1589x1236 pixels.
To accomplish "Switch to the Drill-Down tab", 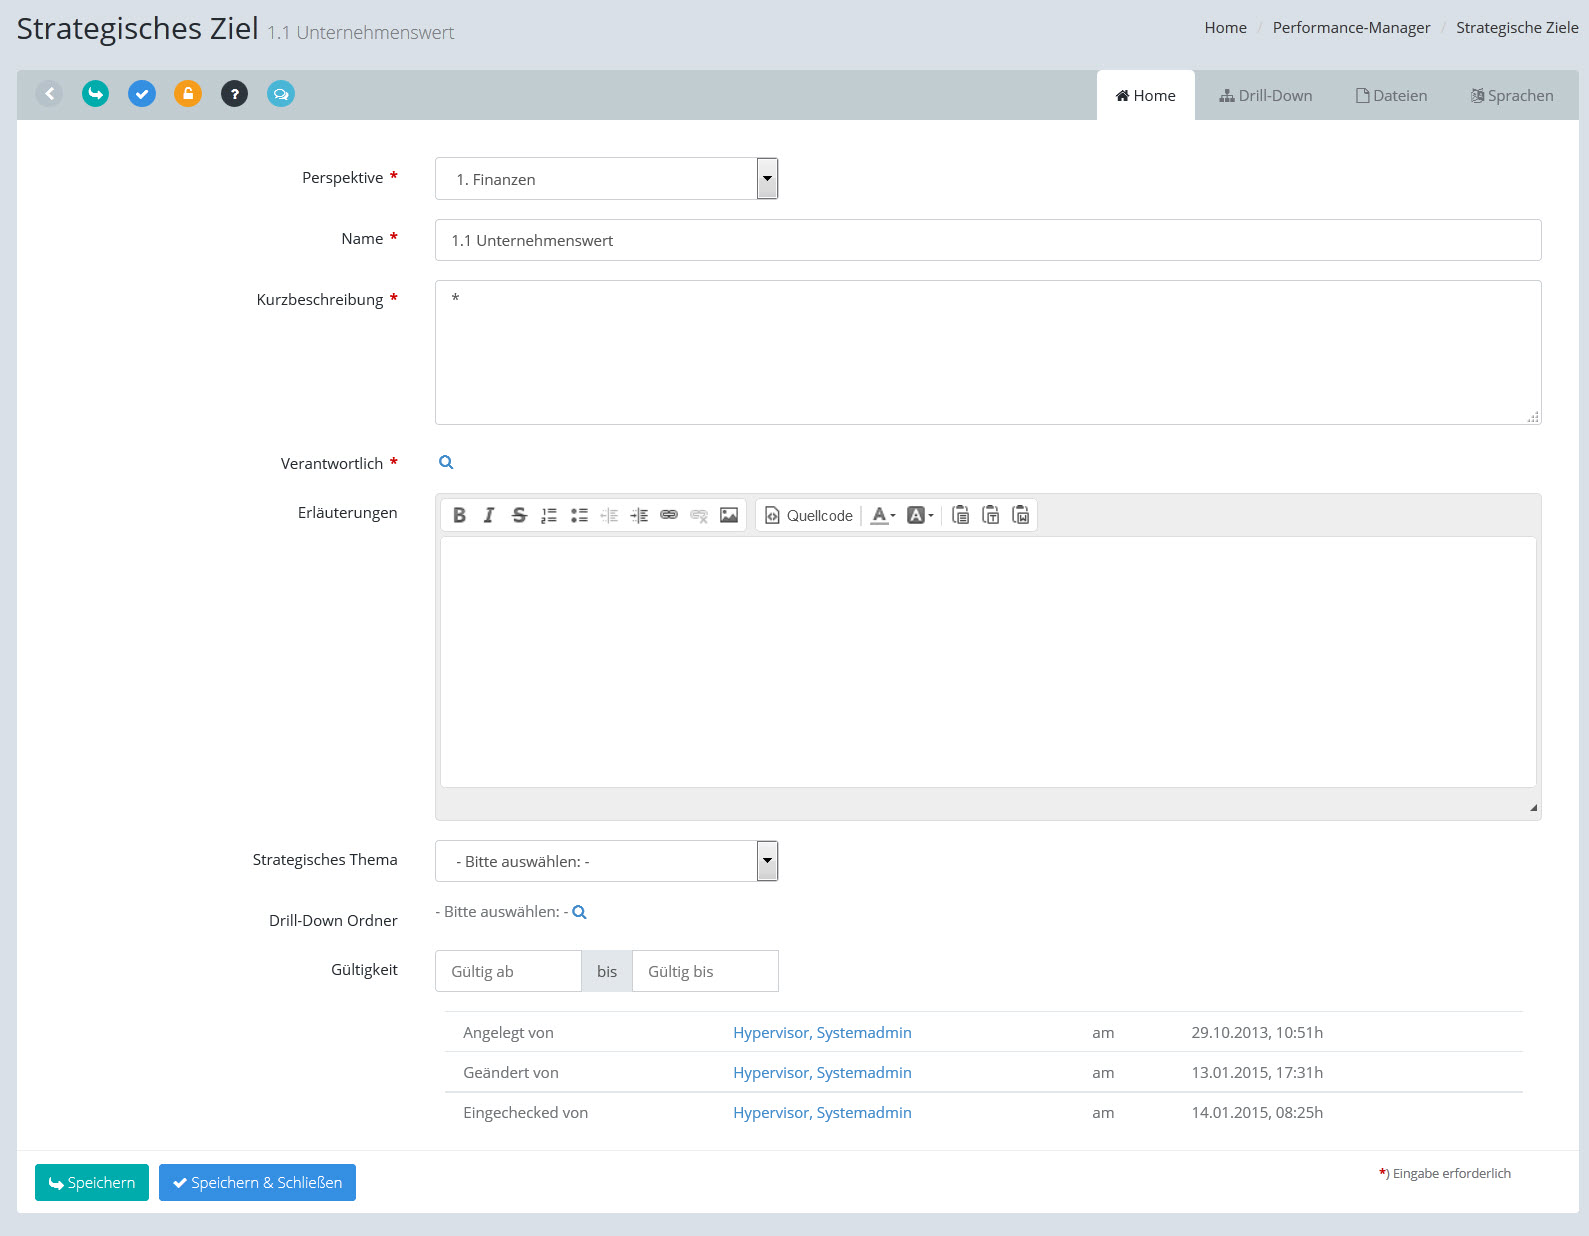I will (1265, 96).
